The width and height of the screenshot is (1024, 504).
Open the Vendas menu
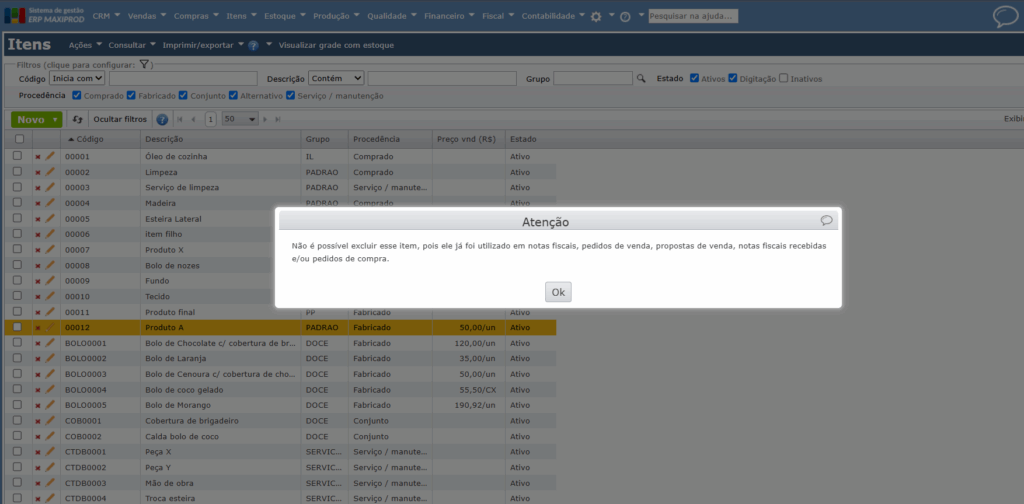[x=147, y=16]
